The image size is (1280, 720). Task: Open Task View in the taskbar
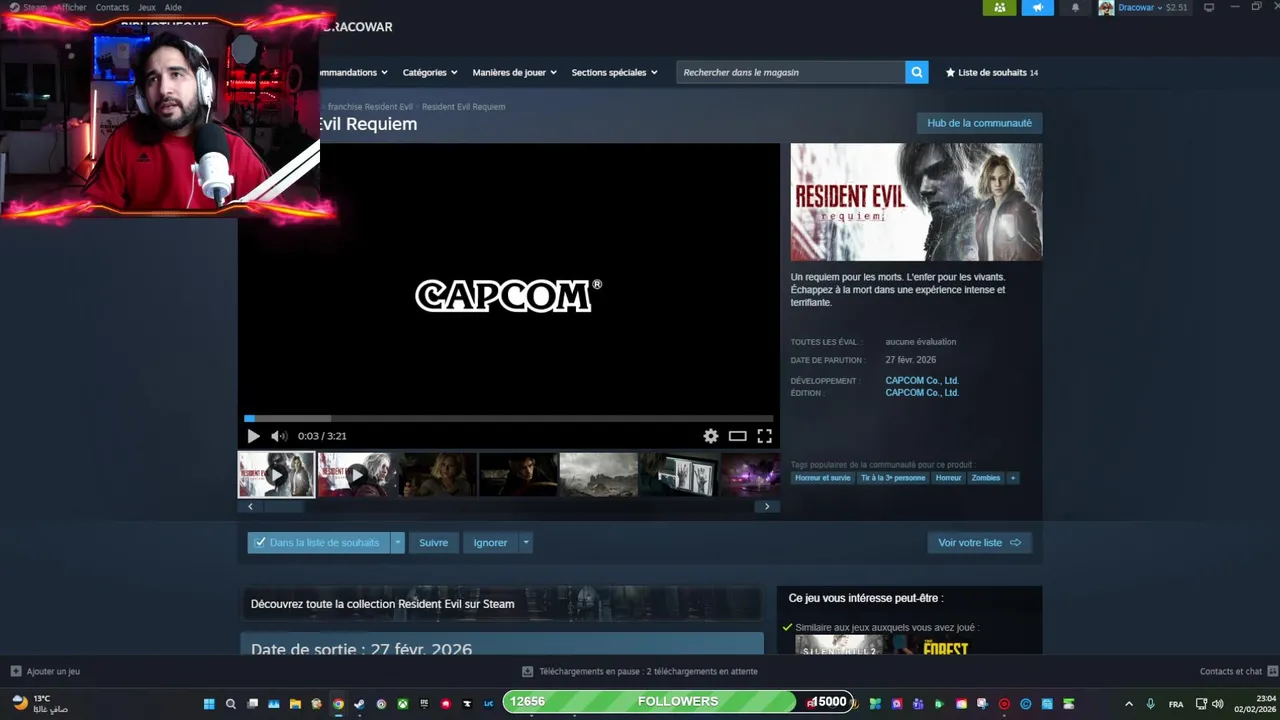click(x=253, y=704)
